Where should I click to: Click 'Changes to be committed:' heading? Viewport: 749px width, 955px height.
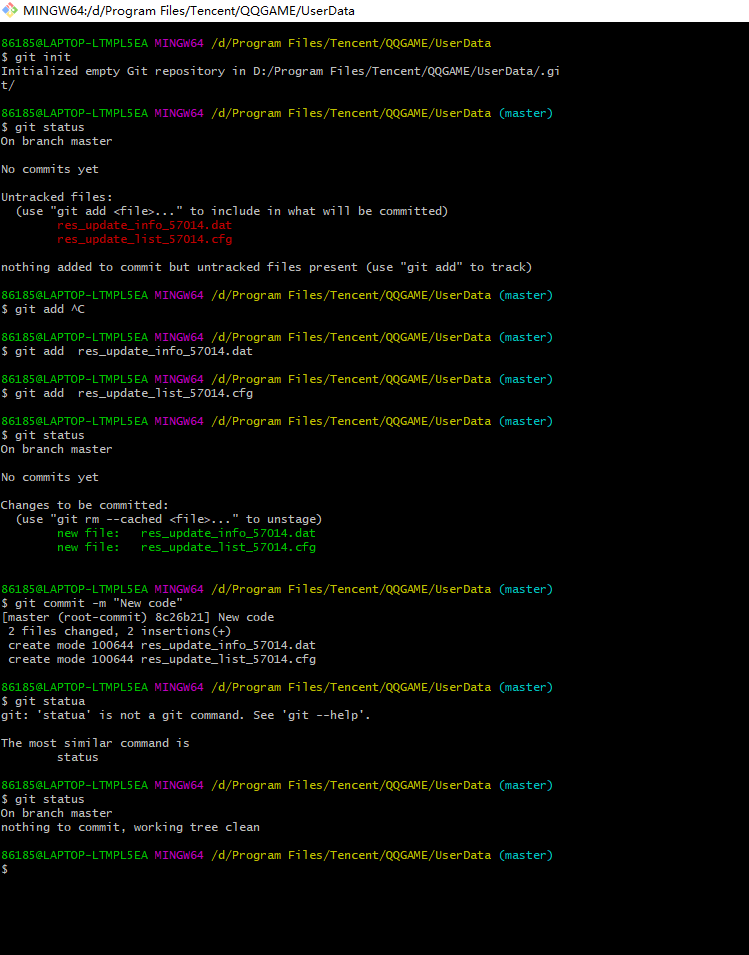pos(85,506)
